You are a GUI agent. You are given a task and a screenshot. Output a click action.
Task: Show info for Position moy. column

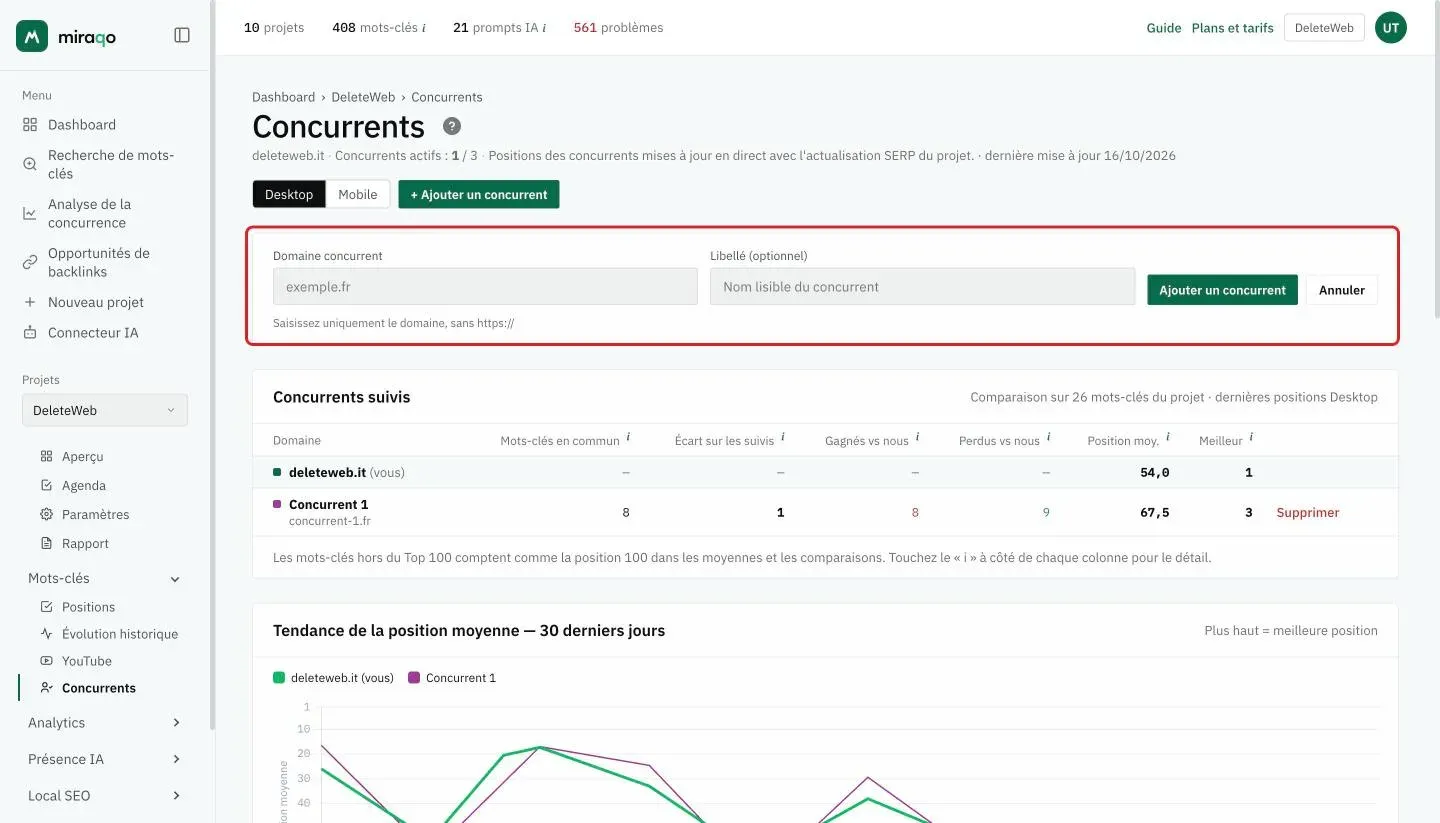[1168, 437]
